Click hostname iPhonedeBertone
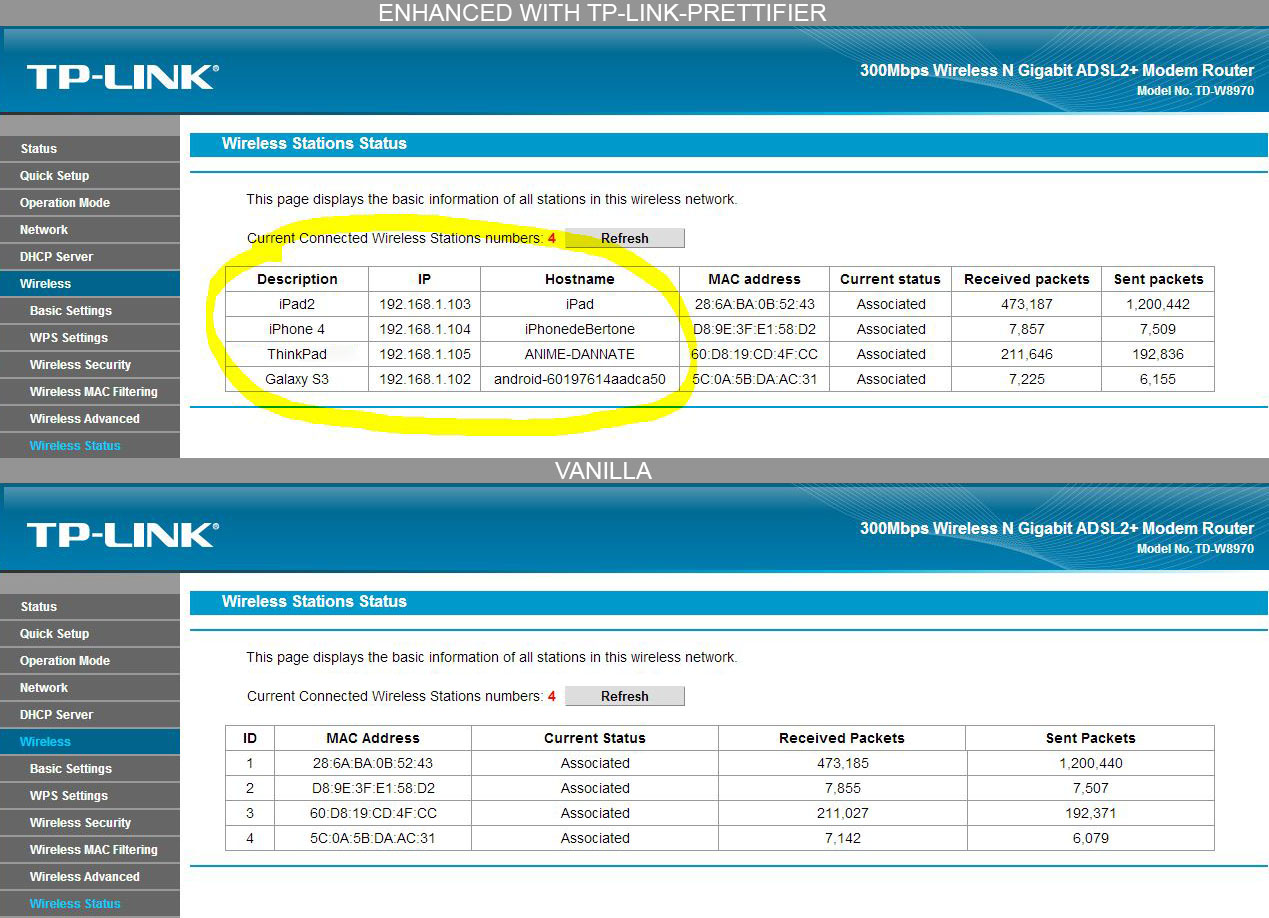 (580, 329)
